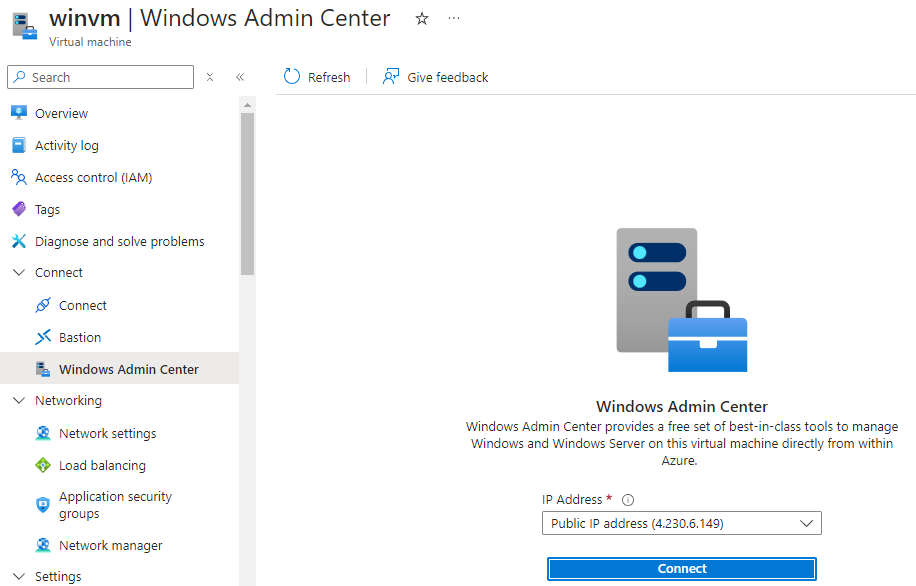916x586 pixels.
Task: Open the Public IP address dropdown
Action: 682,523
